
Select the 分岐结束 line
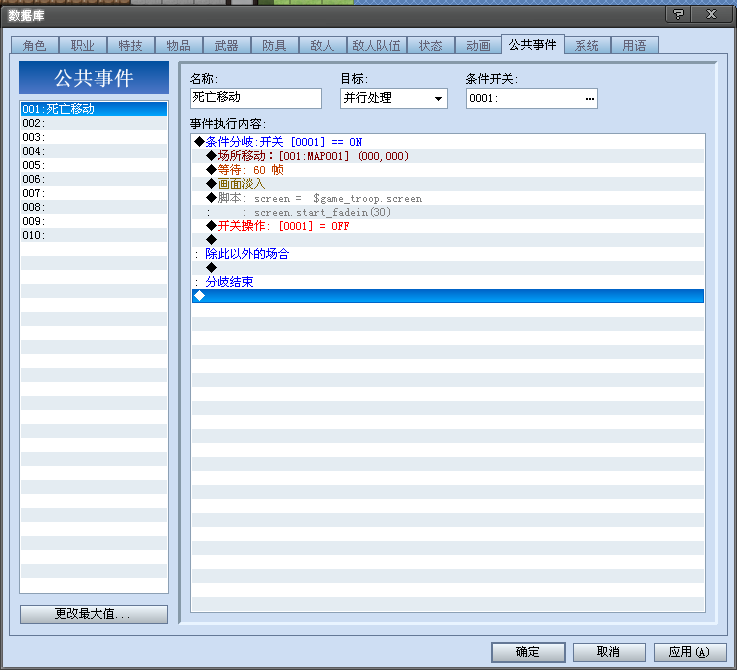click(x=448, y=282)
